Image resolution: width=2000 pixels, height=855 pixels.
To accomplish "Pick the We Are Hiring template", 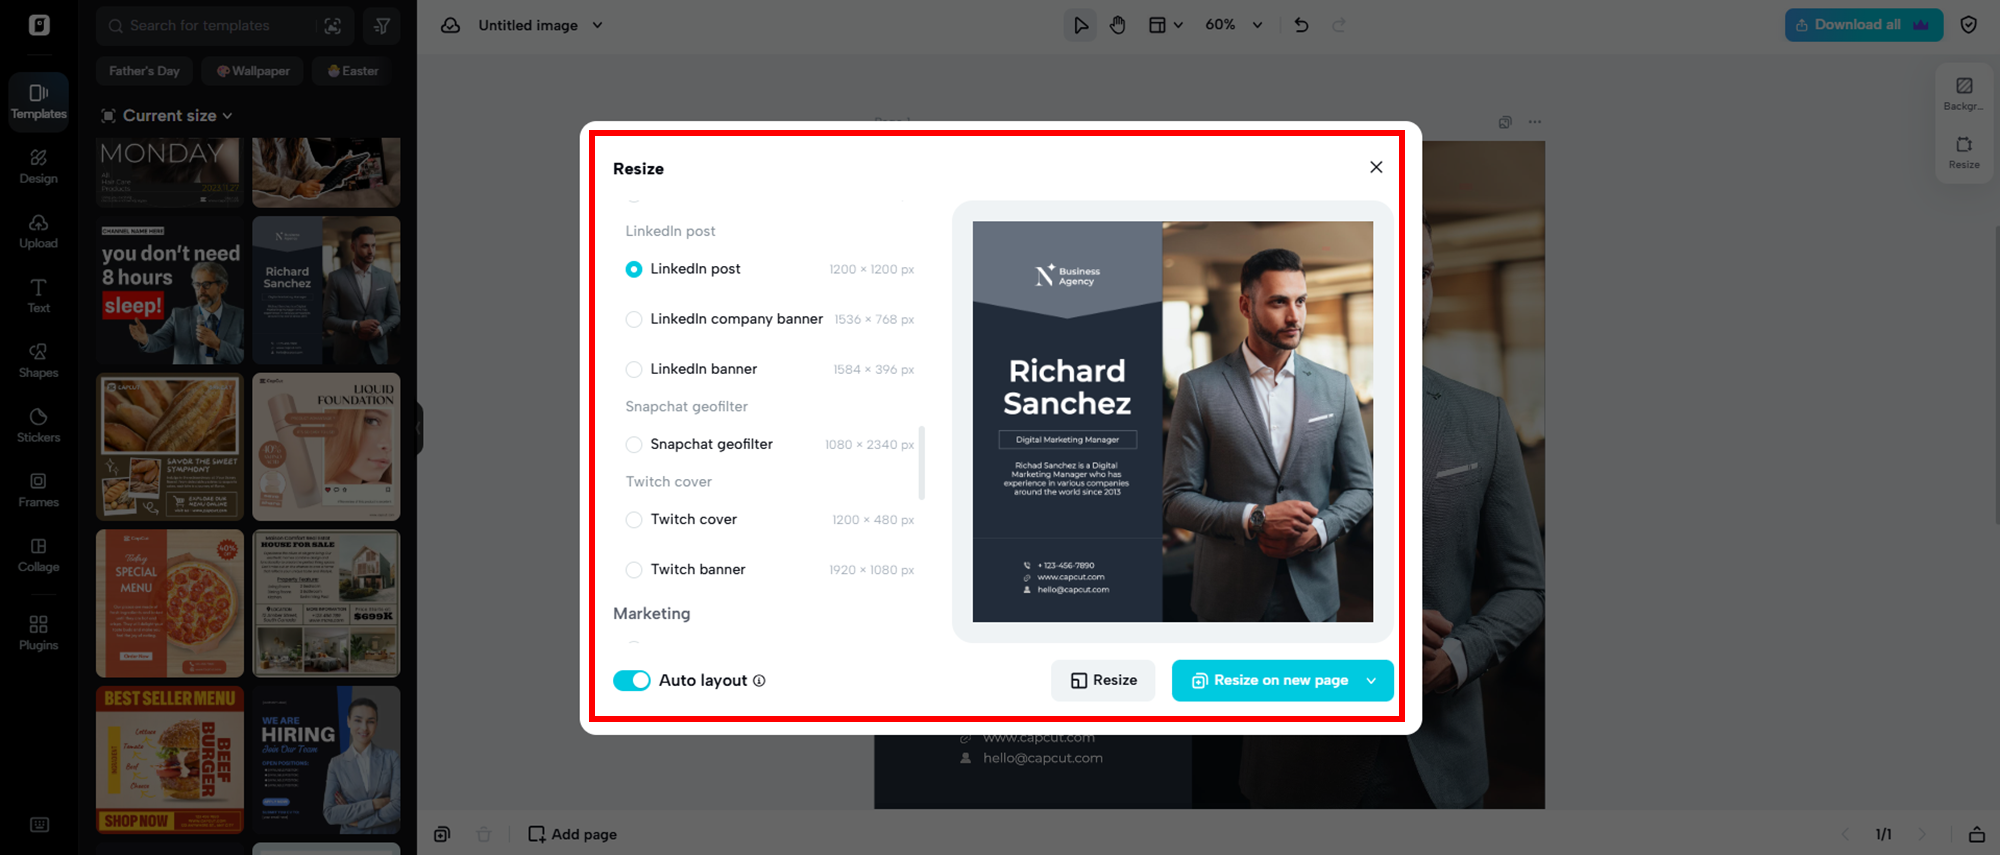I will 326,760.
